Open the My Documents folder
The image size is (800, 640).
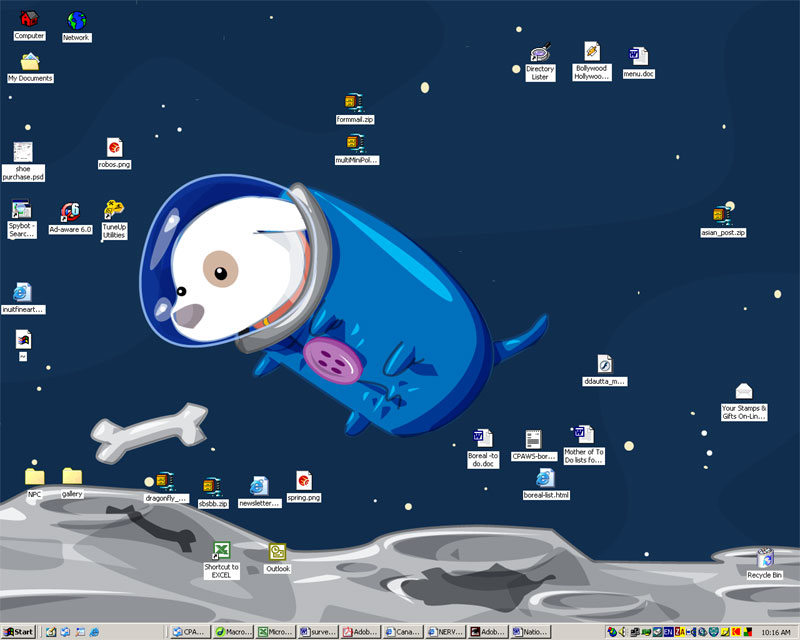(30, 63)
